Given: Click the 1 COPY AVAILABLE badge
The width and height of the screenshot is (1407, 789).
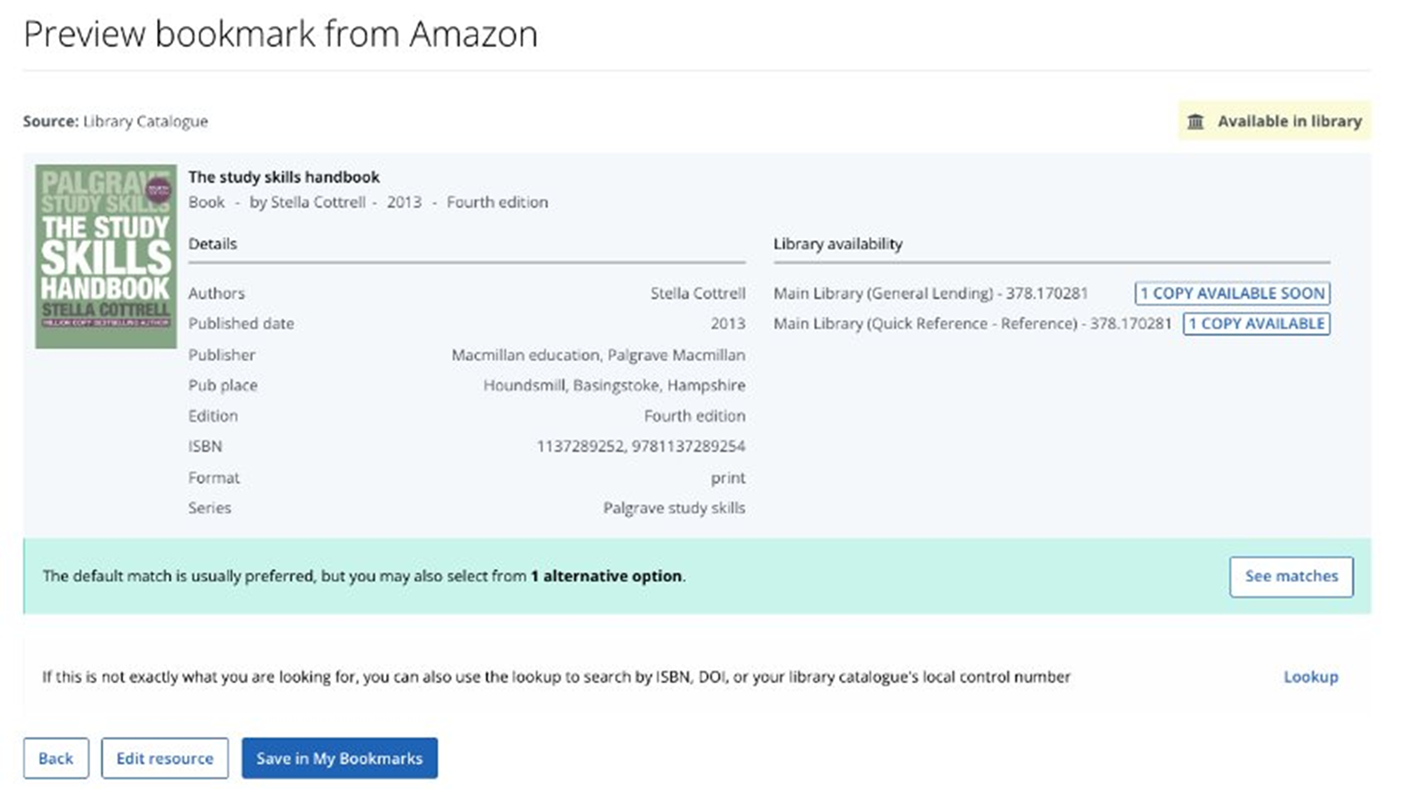Looking at the screenshot, I should 1256,324.
